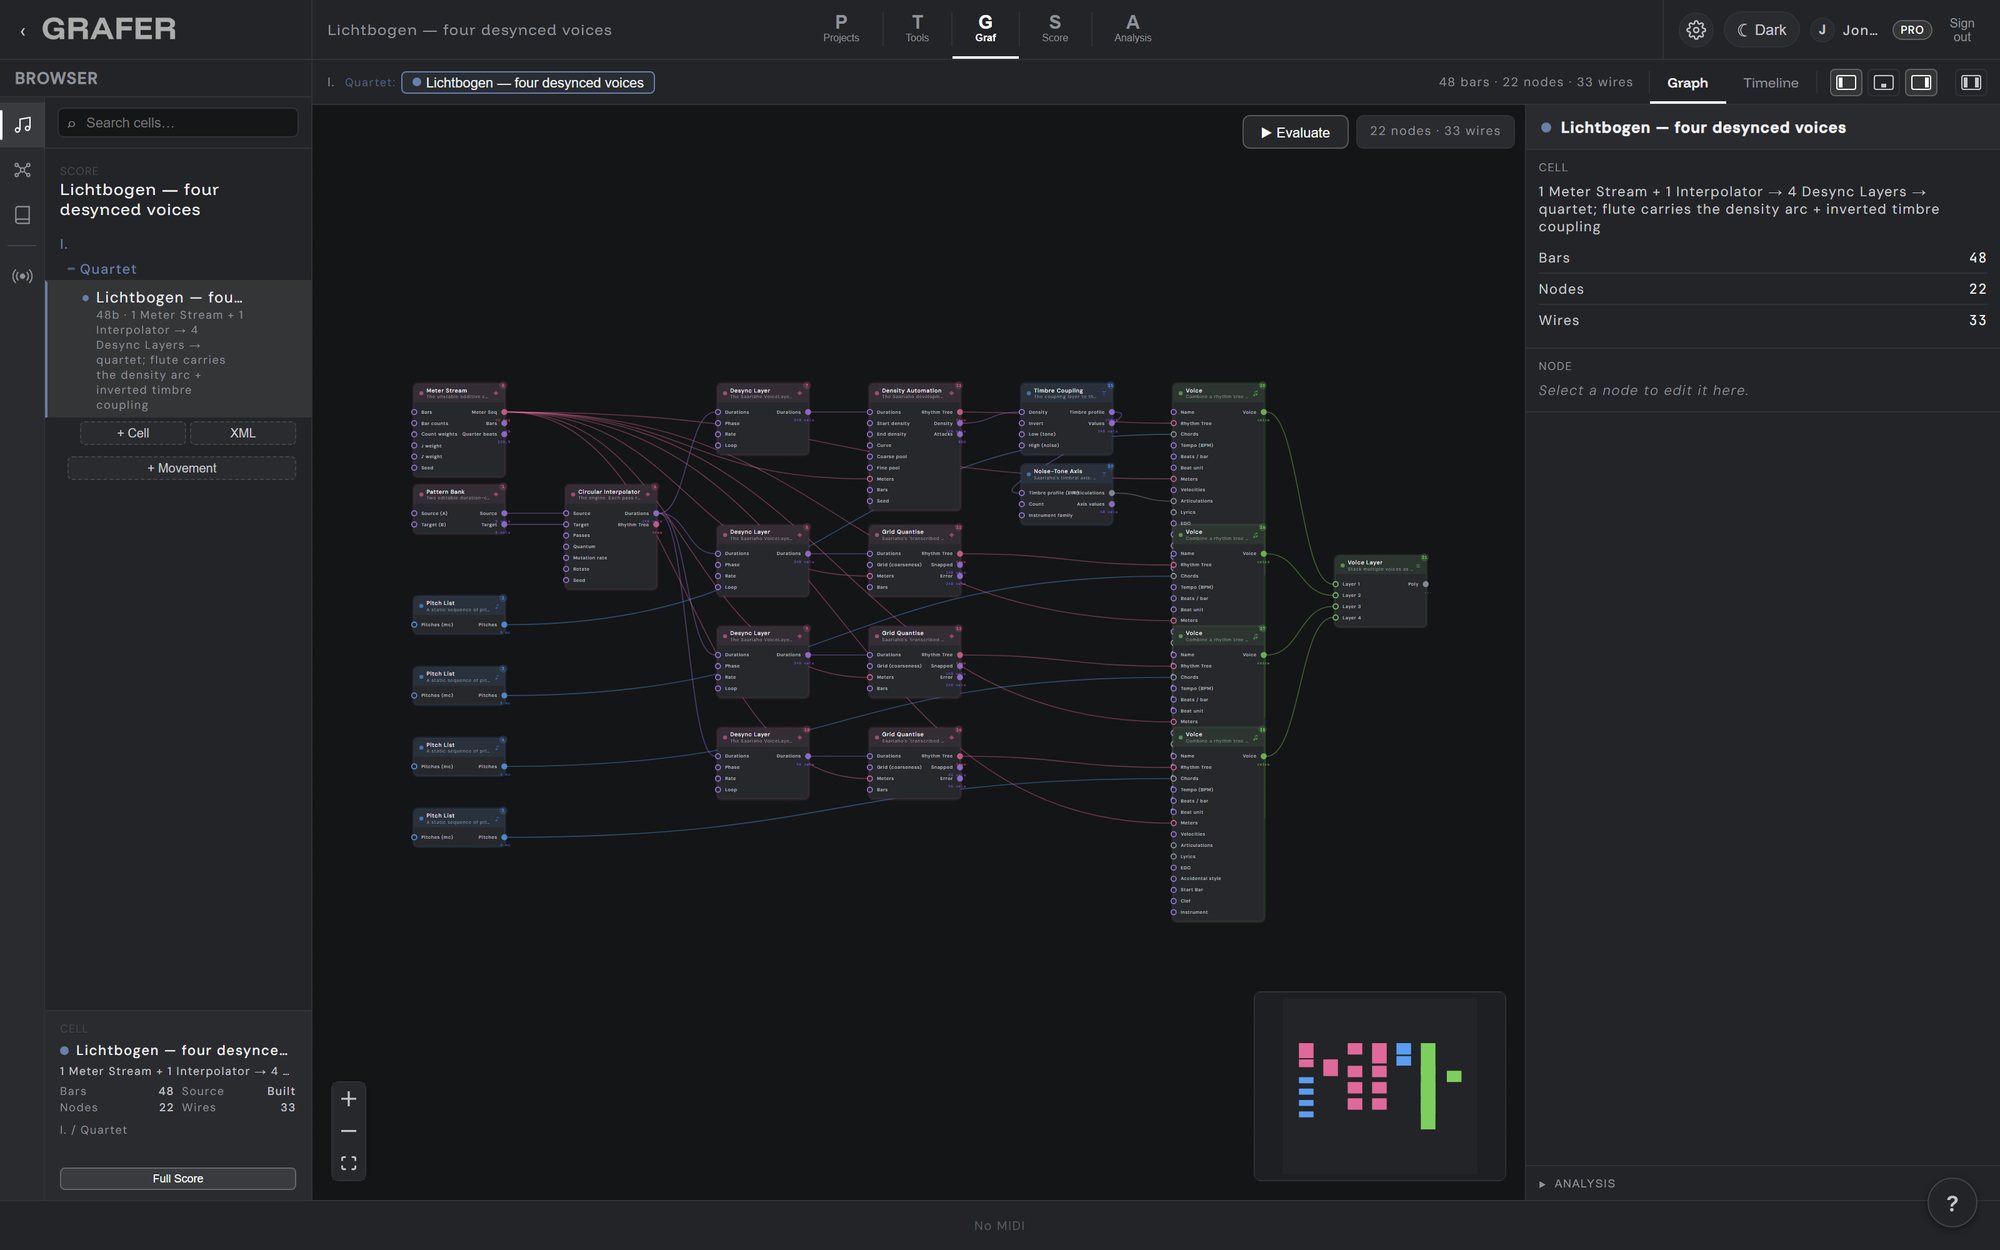Click the PRO badge

(x=1912, y=30)
